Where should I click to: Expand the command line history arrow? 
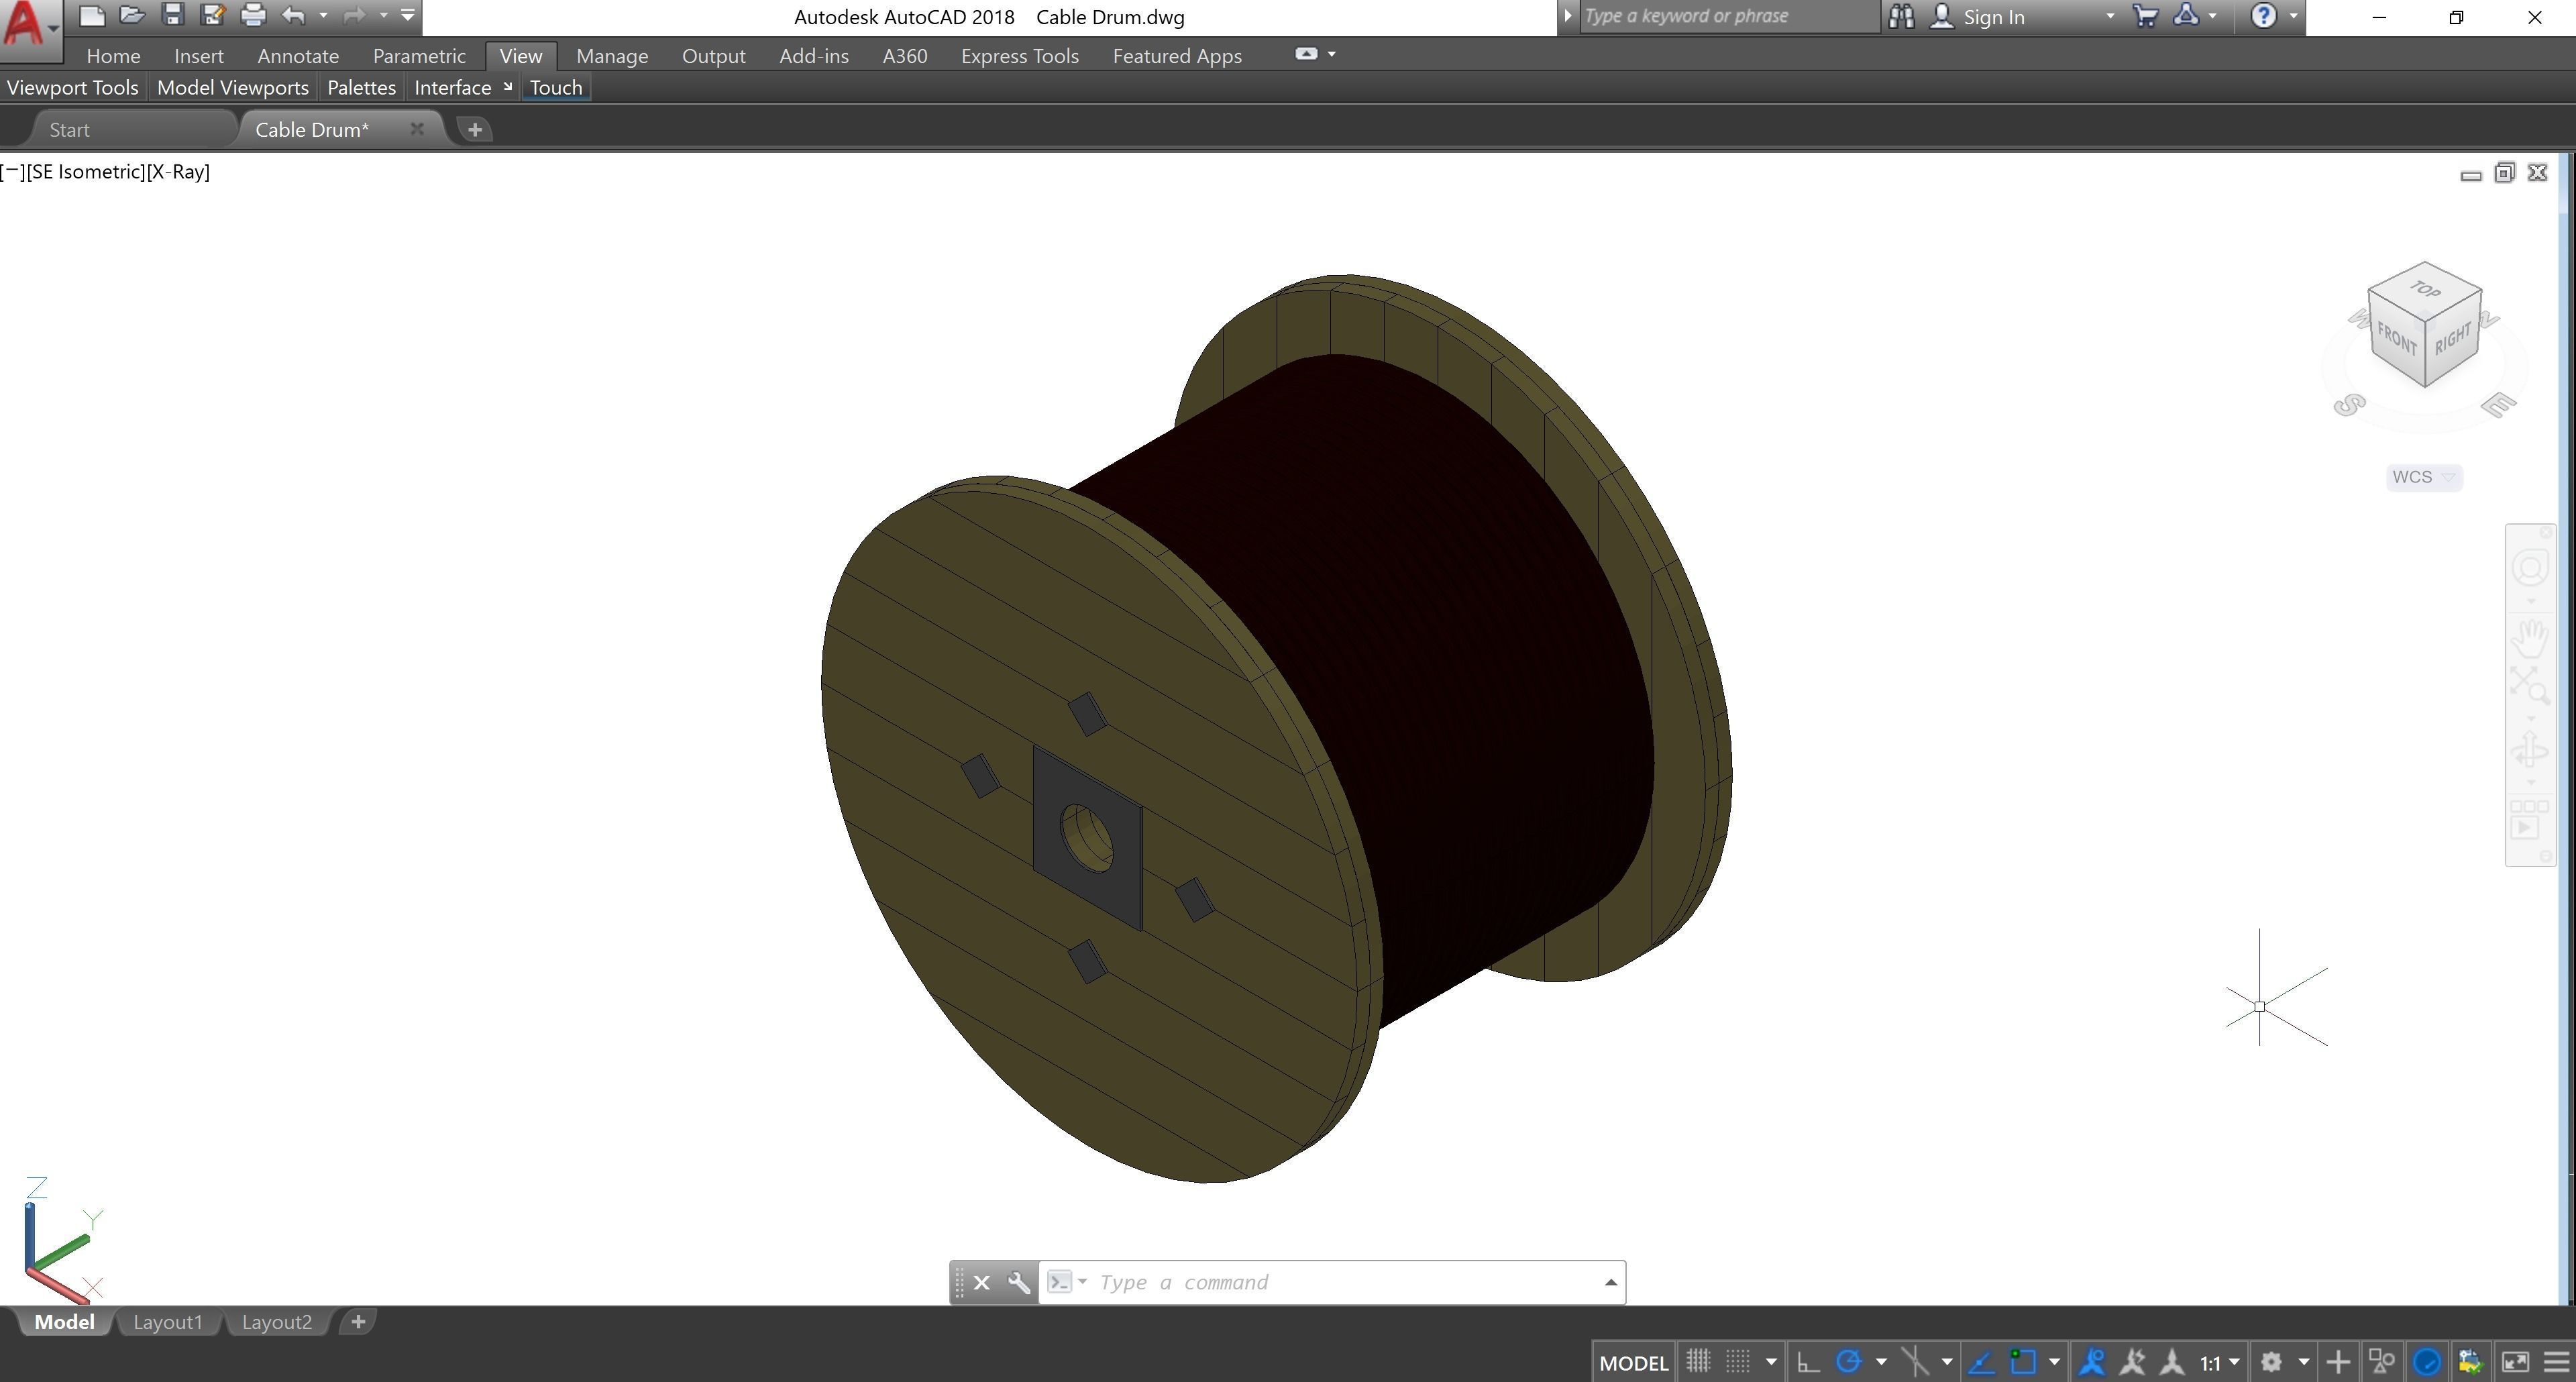coord(1610,1283)
